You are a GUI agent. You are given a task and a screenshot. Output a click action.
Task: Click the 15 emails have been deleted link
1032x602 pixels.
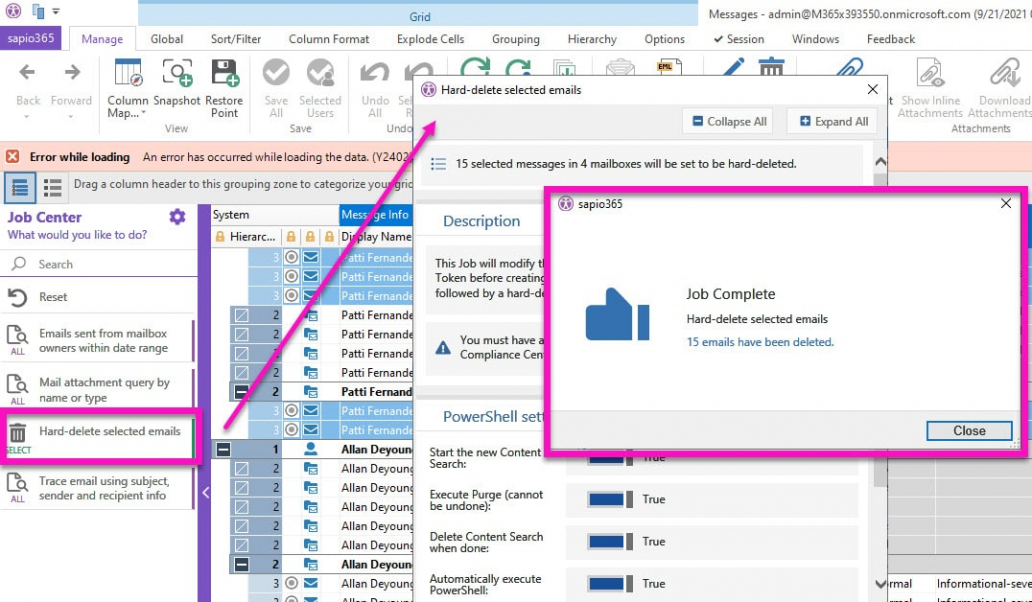760,342
